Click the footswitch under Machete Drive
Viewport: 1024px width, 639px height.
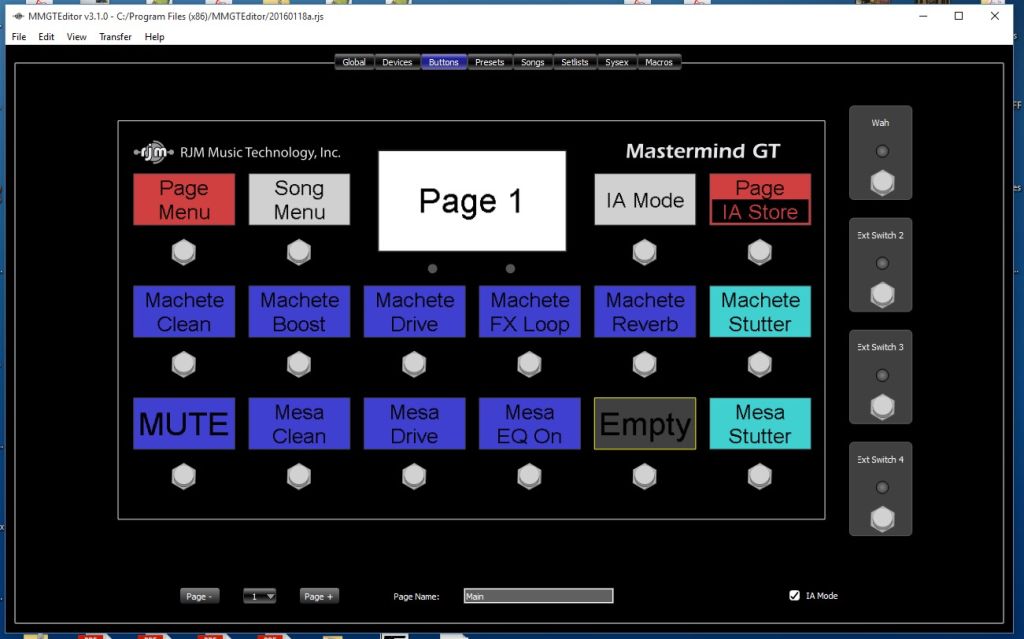pyautogui.click(x=414, y=365)
